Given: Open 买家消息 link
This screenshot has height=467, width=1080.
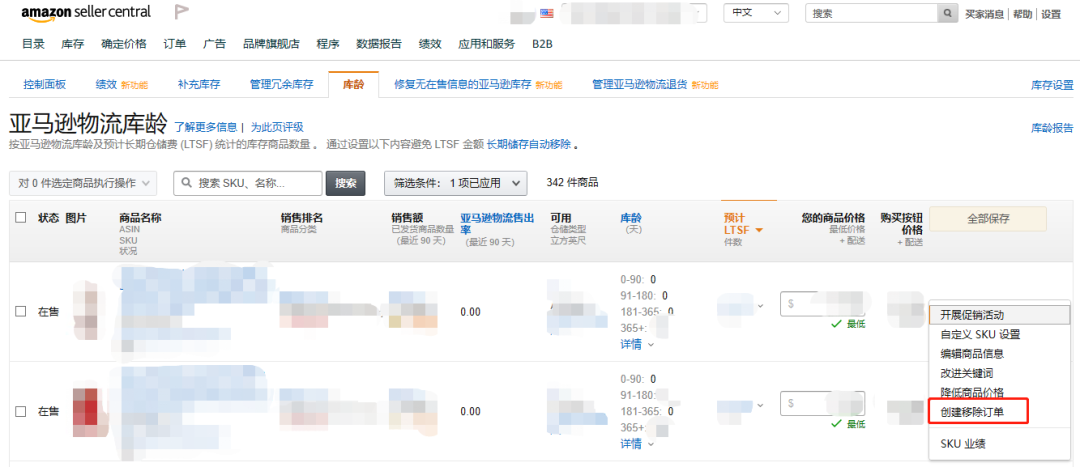Looking at the screenshot, I should coord(984,14).
